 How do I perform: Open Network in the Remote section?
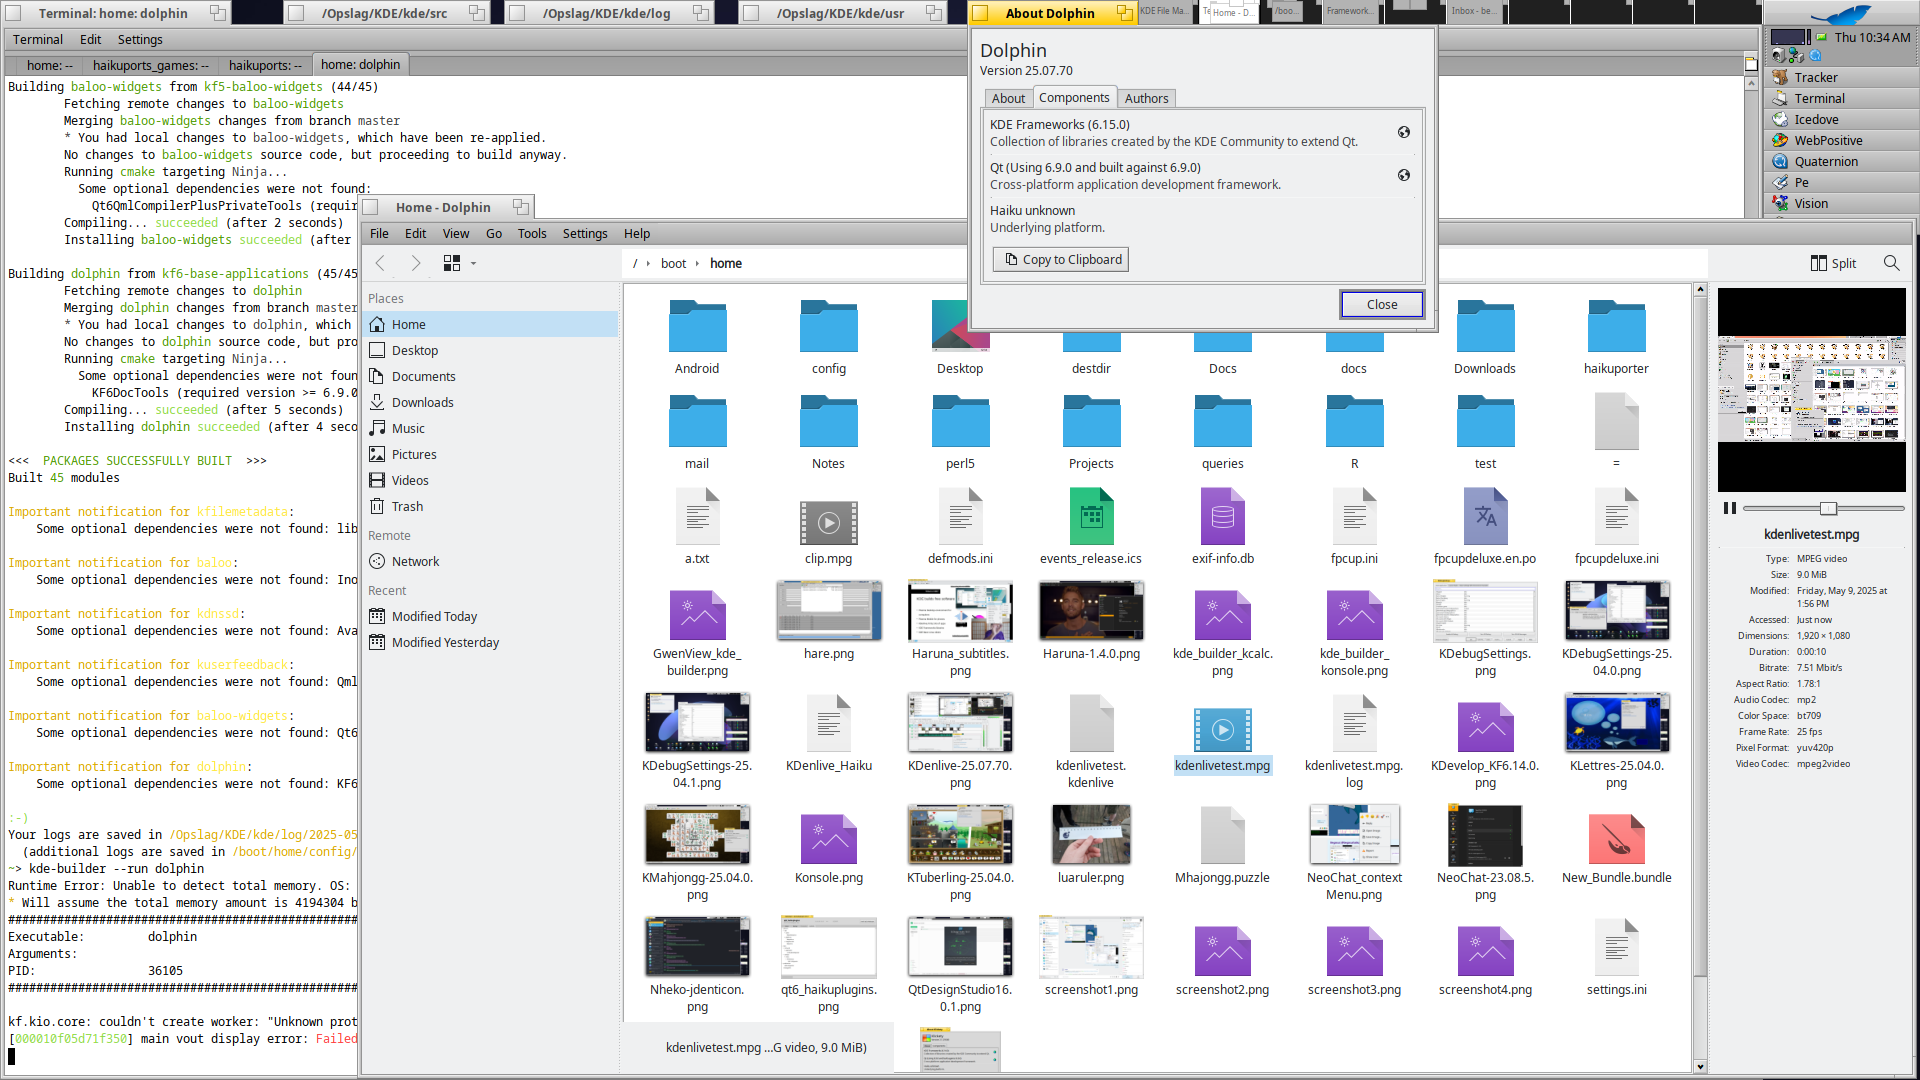(x=414, y=561)
